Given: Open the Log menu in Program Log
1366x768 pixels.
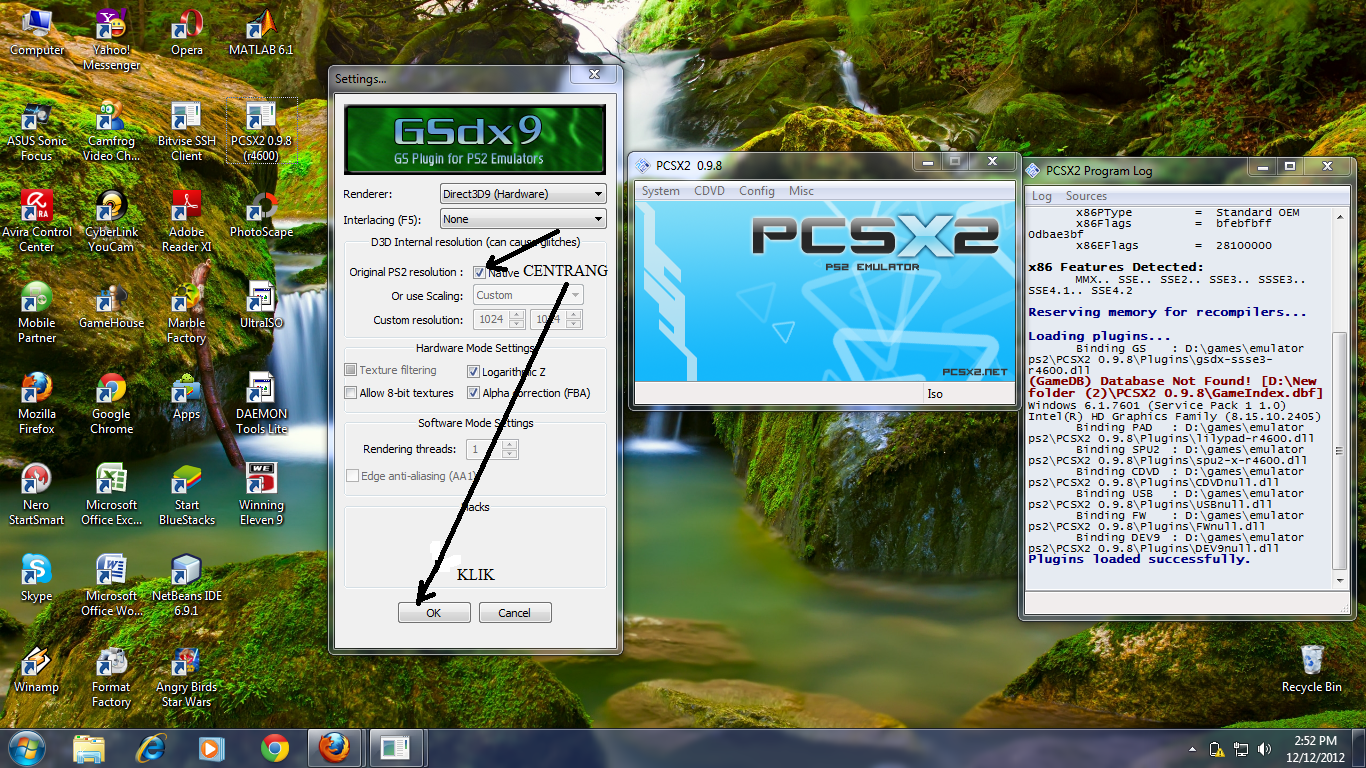Looking at the screenshot, I should pyautogui.click(x=1042, y=196).
